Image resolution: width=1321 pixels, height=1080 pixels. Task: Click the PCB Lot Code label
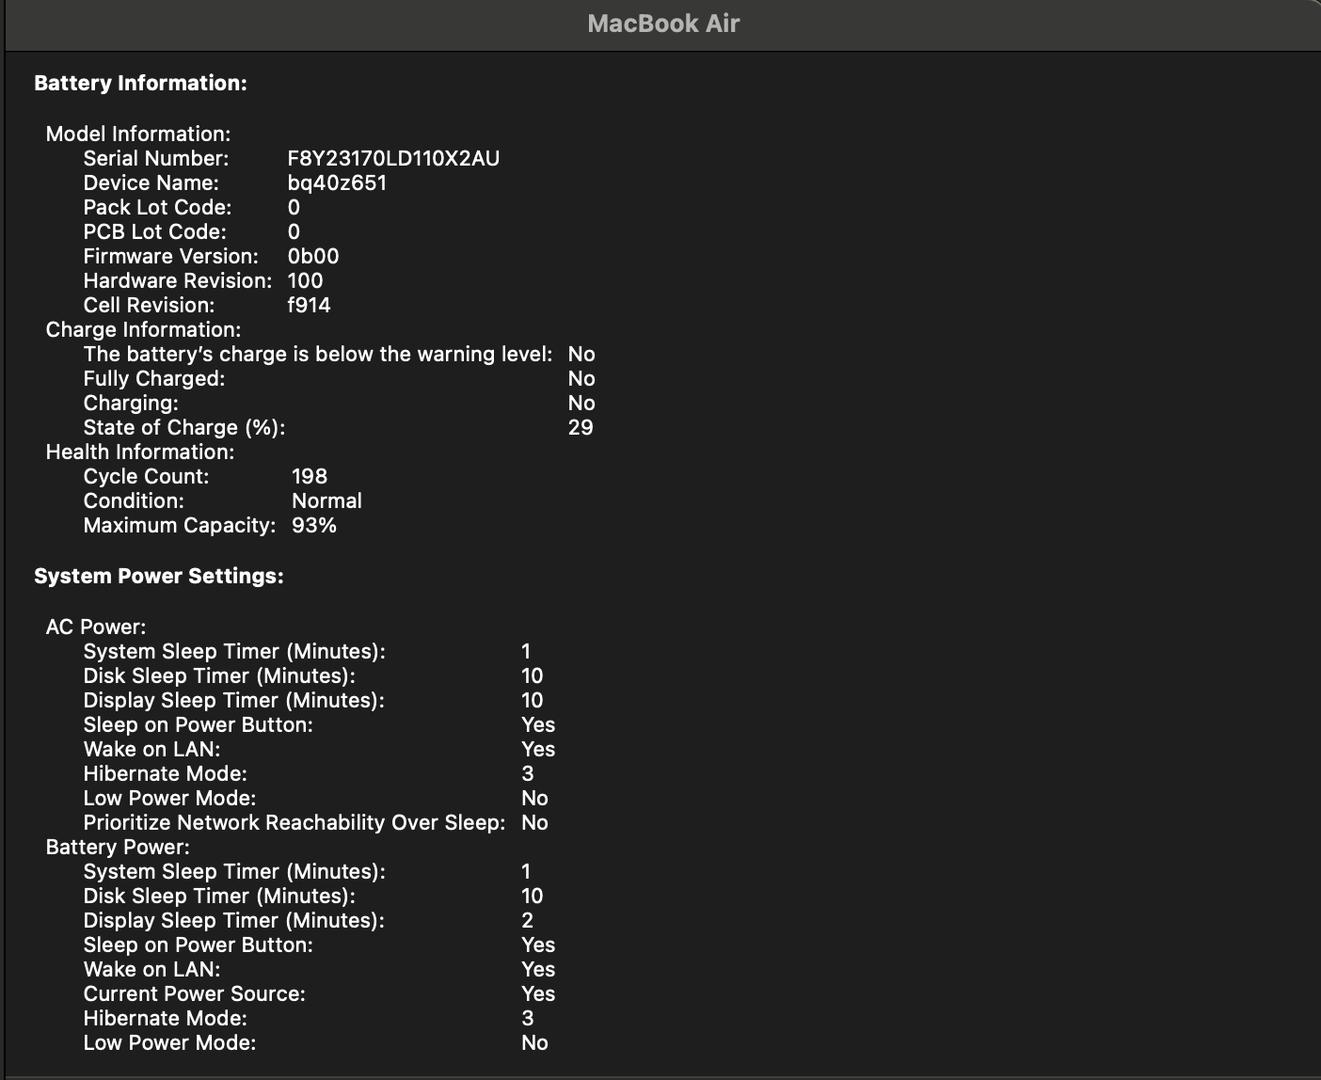click(x=155, y=231)
